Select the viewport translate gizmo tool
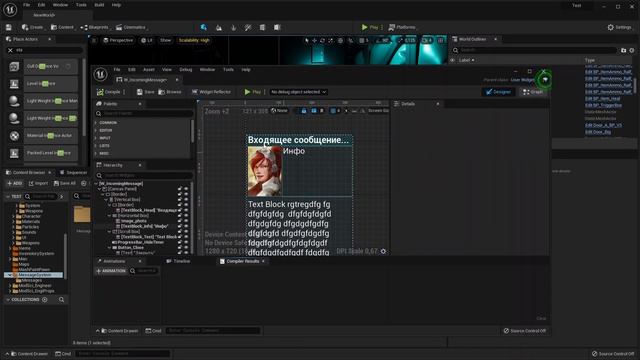The height and width of the screenshot is (360, 640). tap(314, 40)
